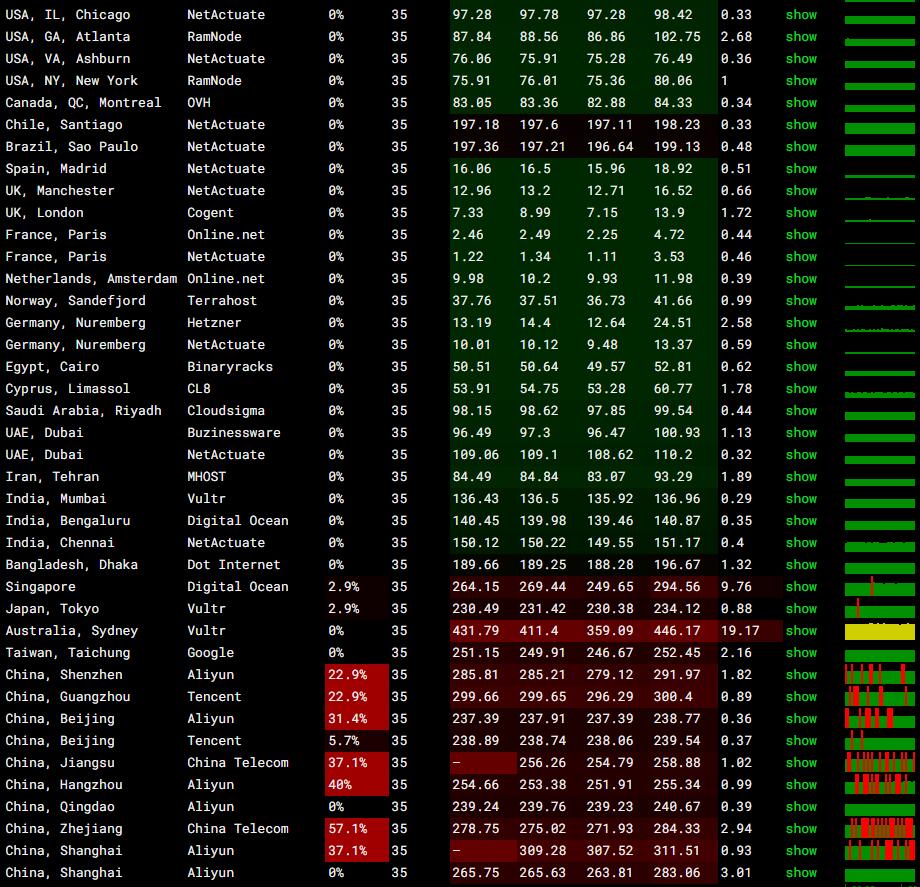Click show for China, Qingdao
Viewport: 920px width, 887px height.
pos(801,807)
